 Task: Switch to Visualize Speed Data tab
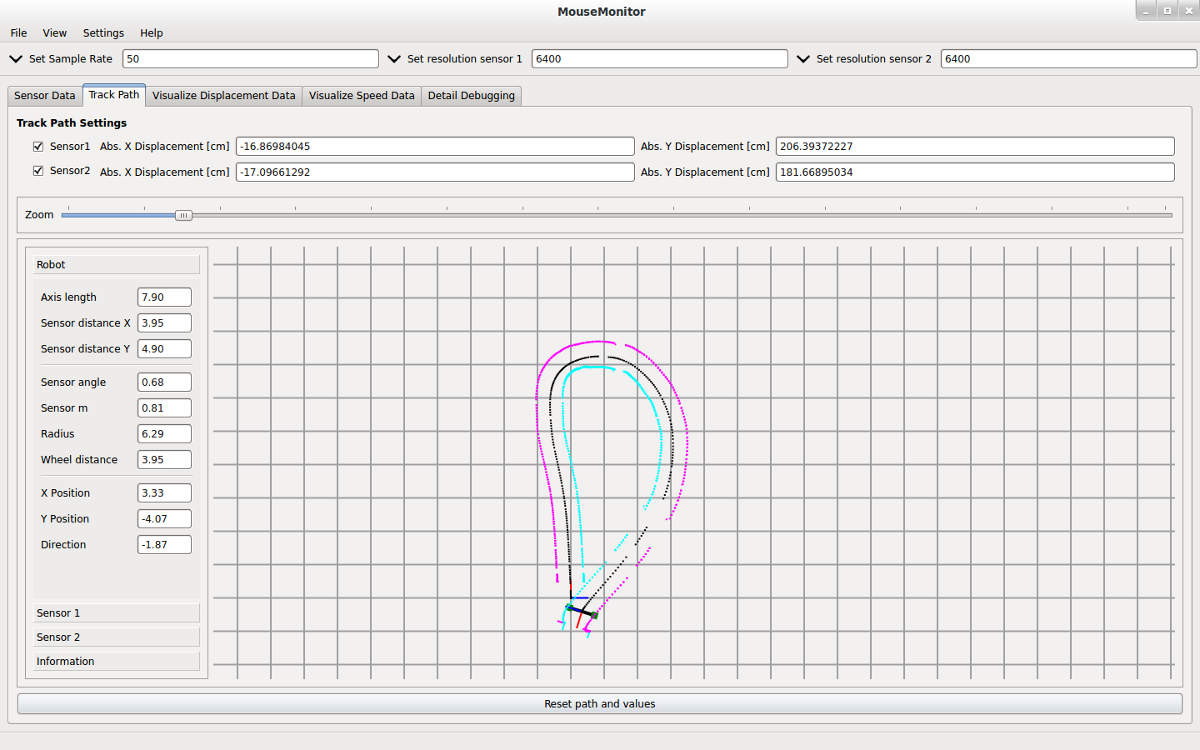(x=361, y=96)
